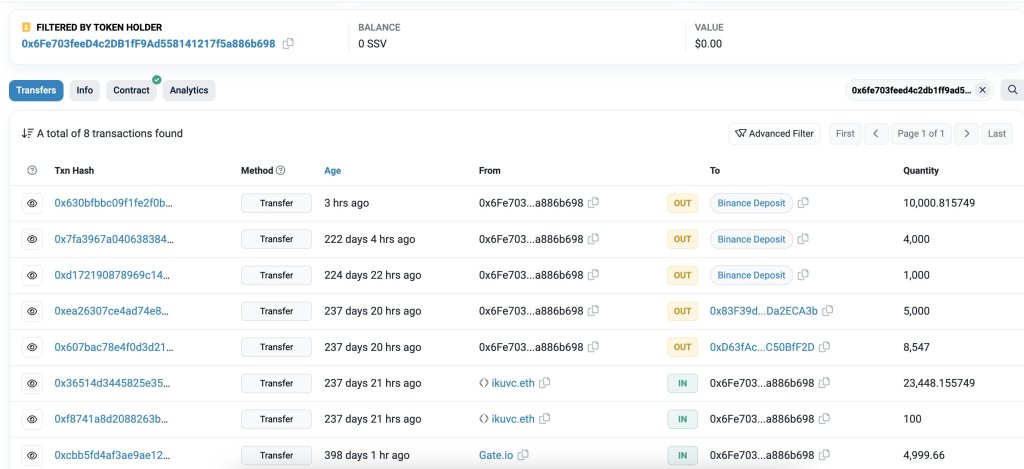The image size is (1024, 469).
Task: Click the search magnifier icon
Action: 1012,90
